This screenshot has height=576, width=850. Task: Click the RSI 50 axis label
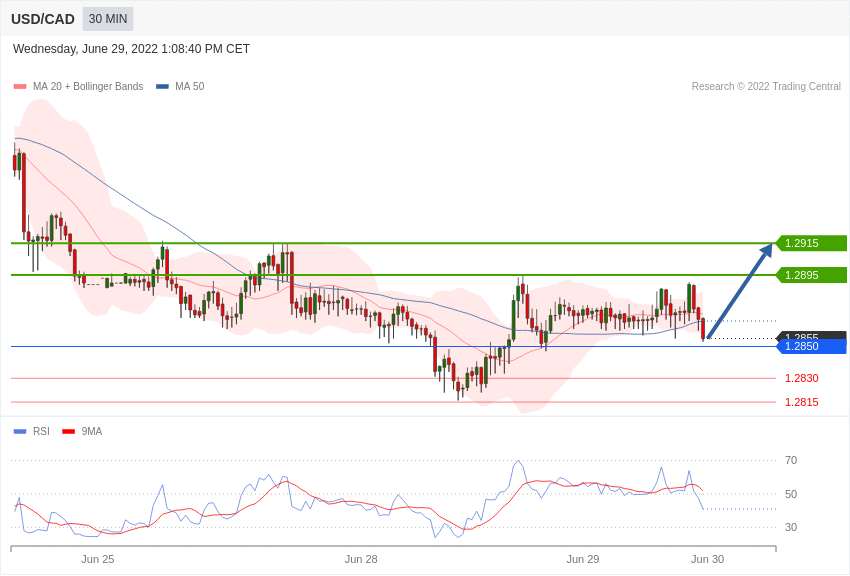coord(791,494)
